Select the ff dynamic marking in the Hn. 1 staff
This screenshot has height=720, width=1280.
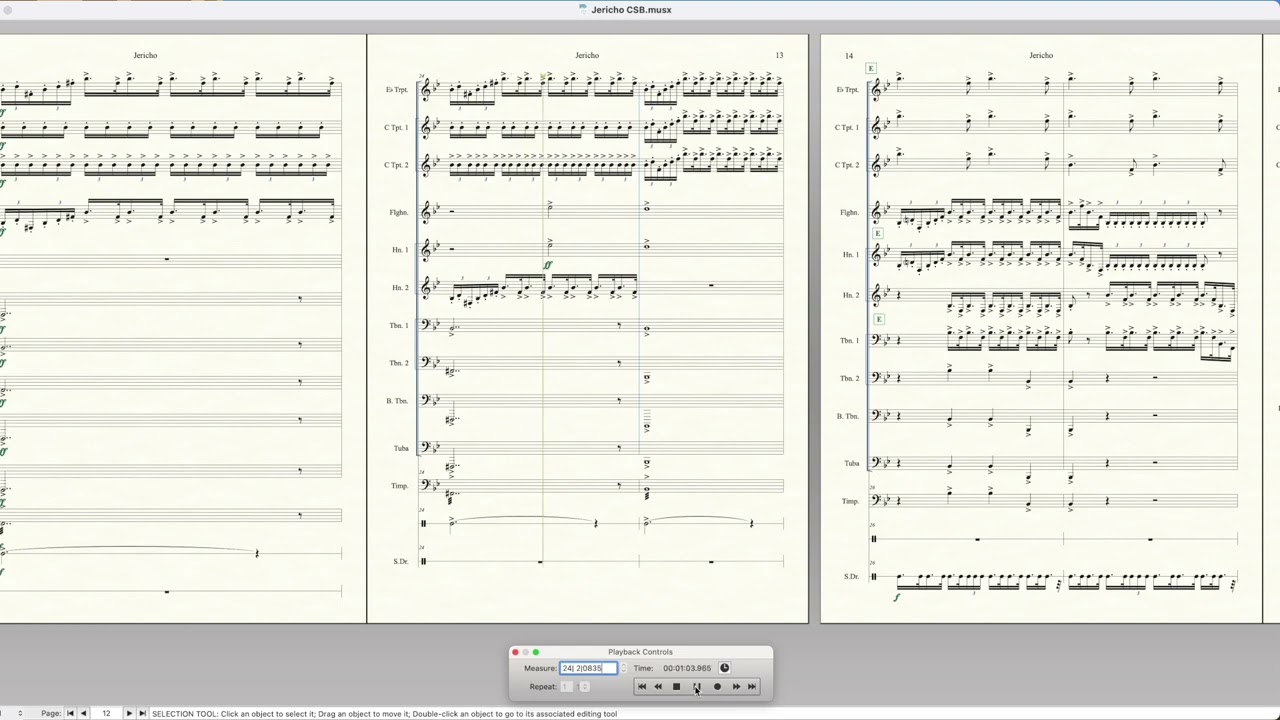coord(548,265)
